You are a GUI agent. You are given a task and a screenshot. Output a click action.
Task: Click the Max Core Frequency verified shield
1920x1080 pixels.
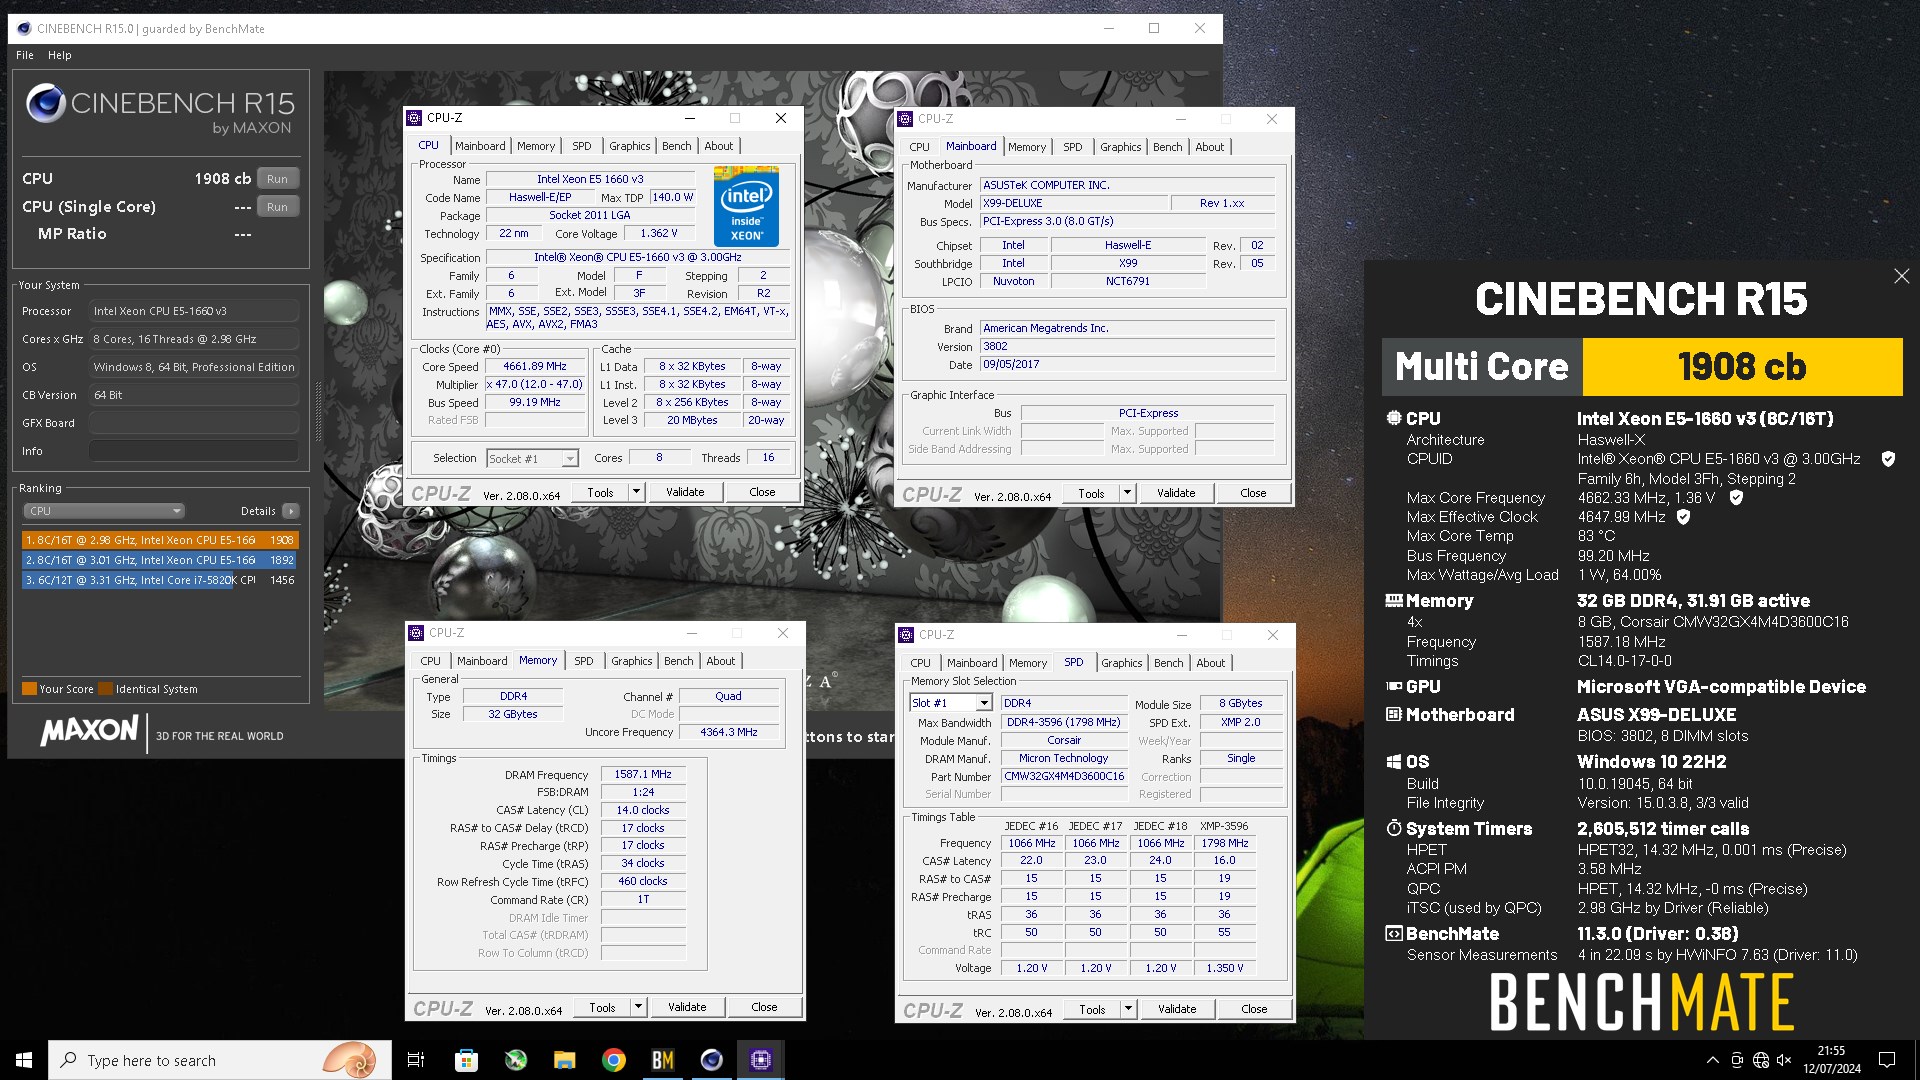pyautogui.click(x=1736, y=497)
